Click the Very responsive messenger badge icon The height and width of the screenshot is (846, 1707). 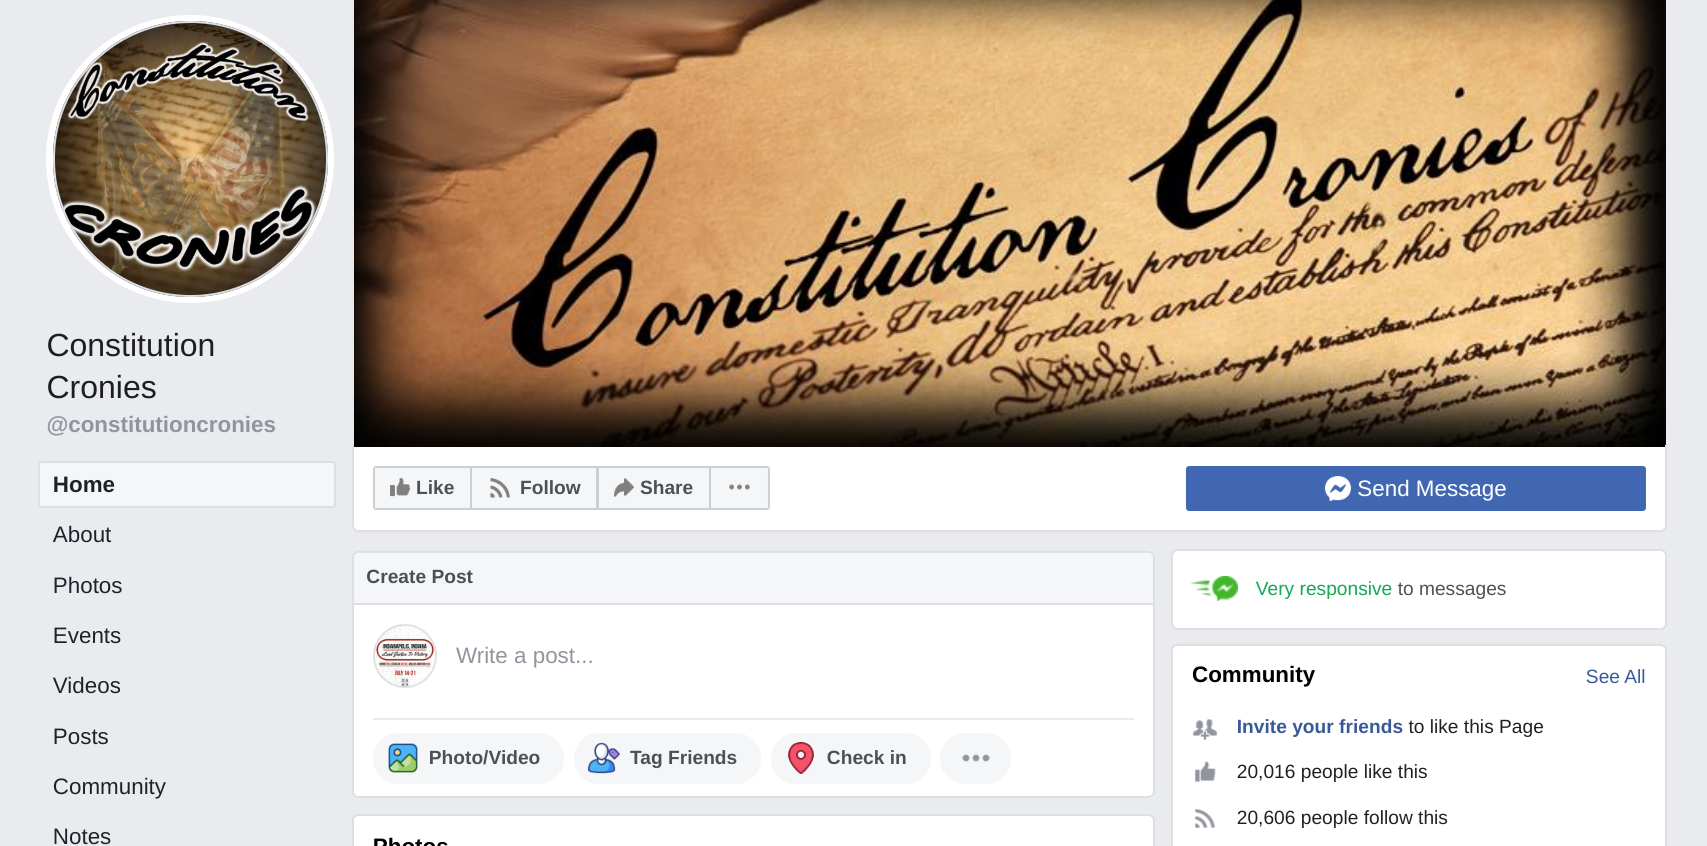click(x=1216, y=588)
